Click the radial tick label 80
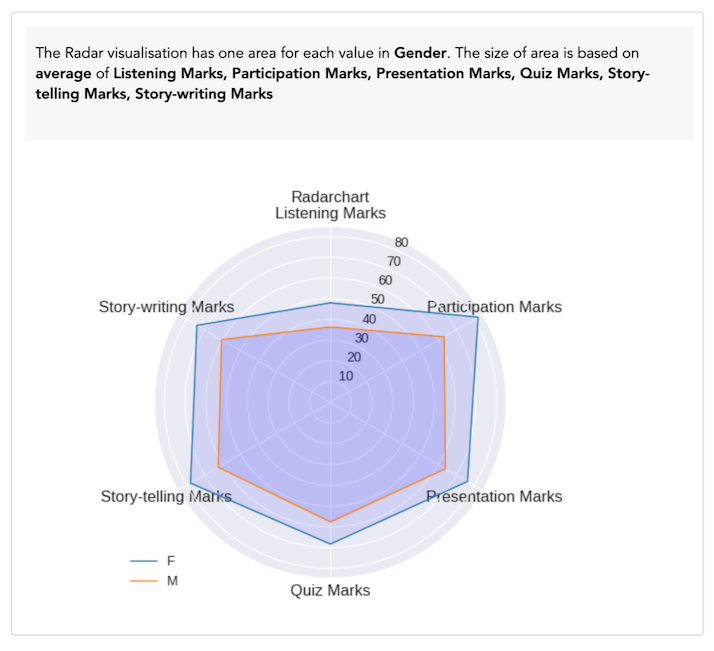714x651 pixels. click(401, 242)
